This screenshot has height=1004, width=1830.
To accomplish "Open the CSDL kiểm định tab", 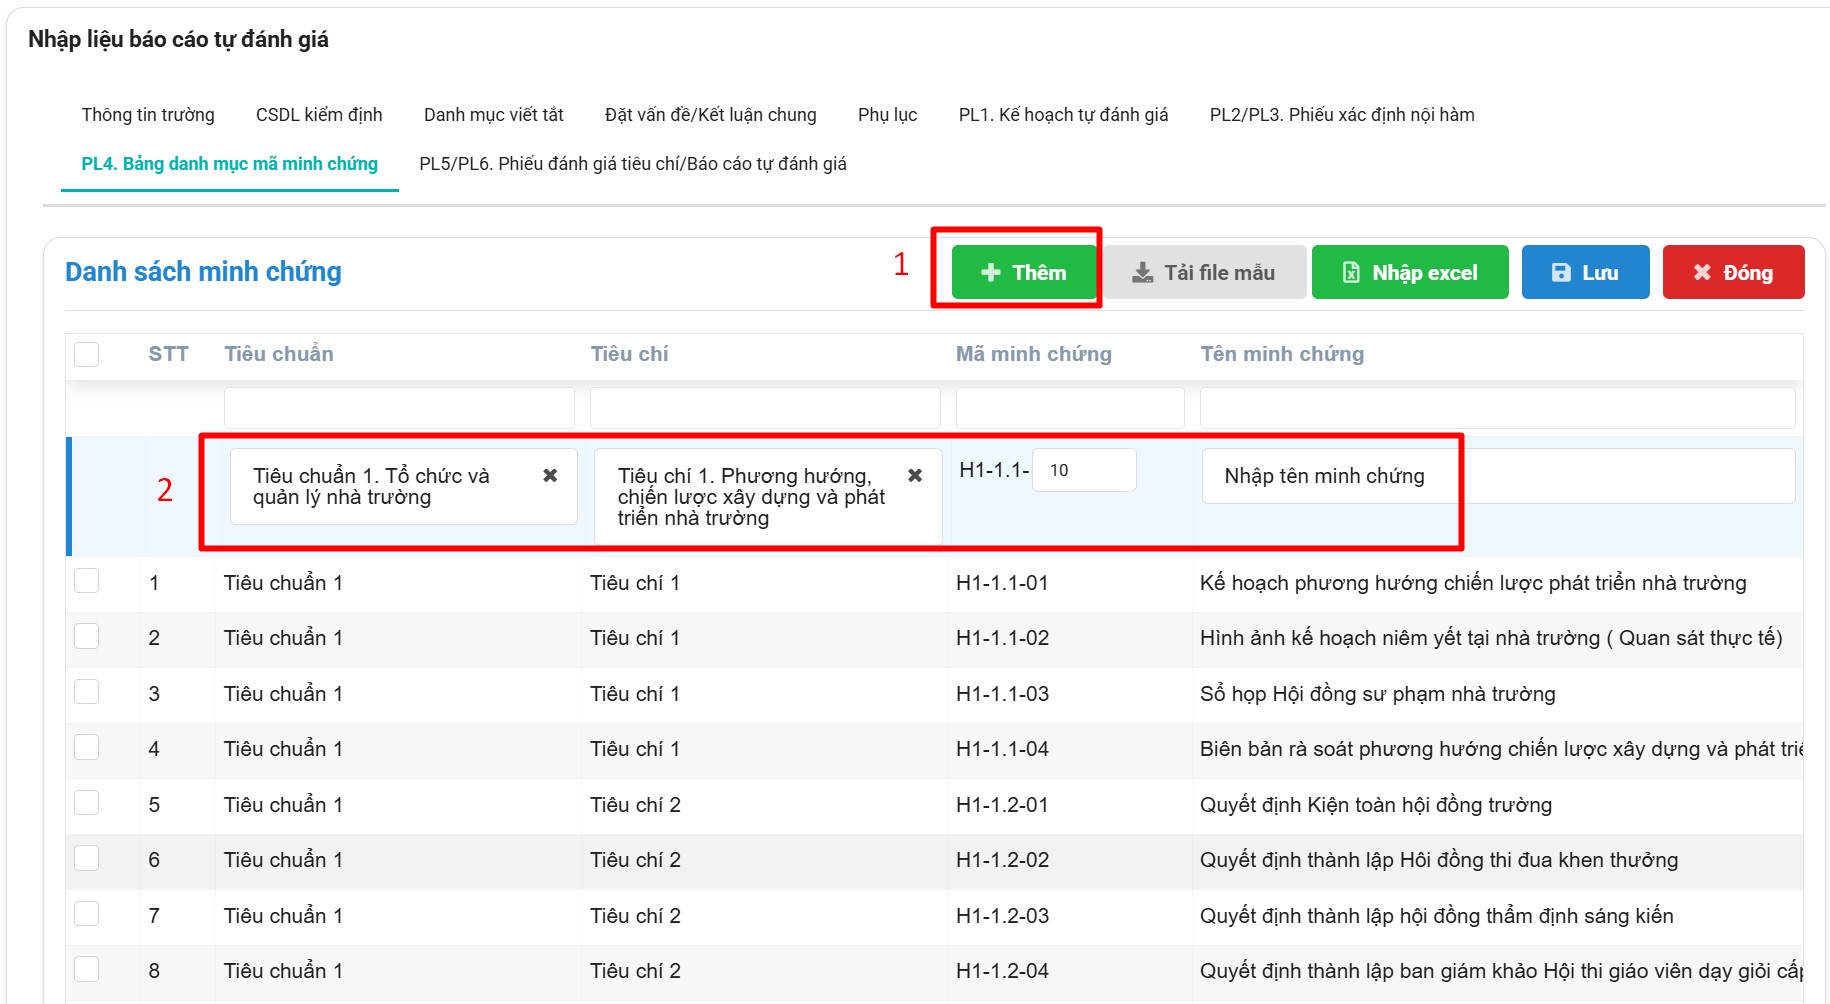I will pos(319,115).
